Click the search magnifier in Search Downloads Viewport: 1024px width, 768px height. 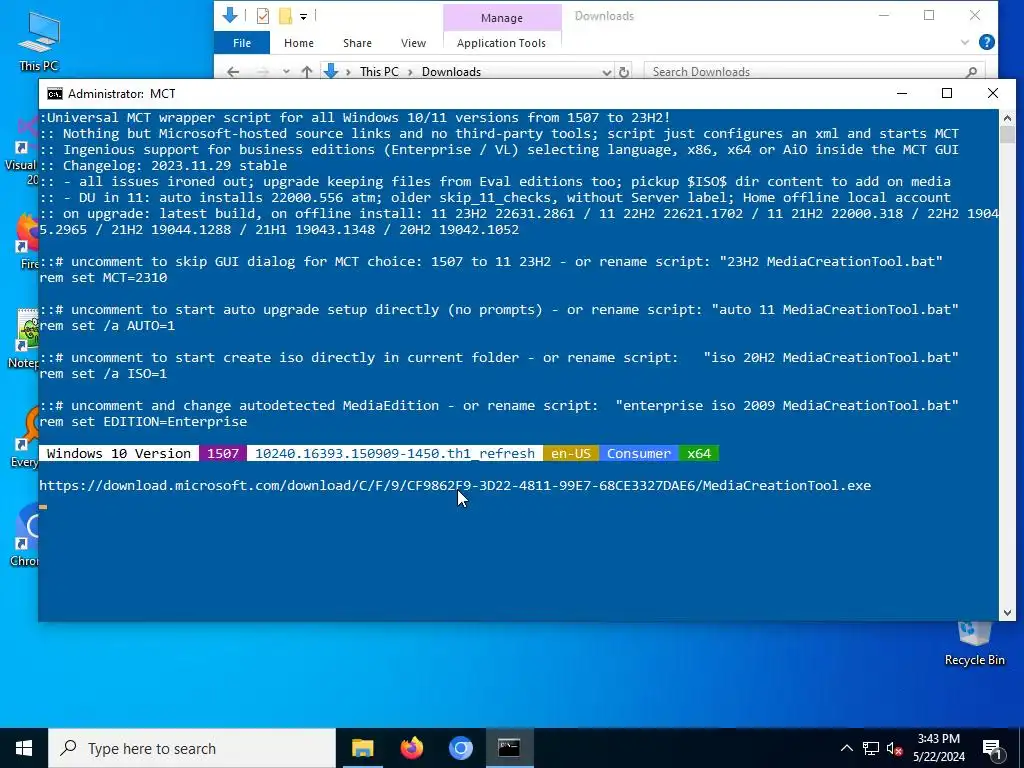coord(971,72)
